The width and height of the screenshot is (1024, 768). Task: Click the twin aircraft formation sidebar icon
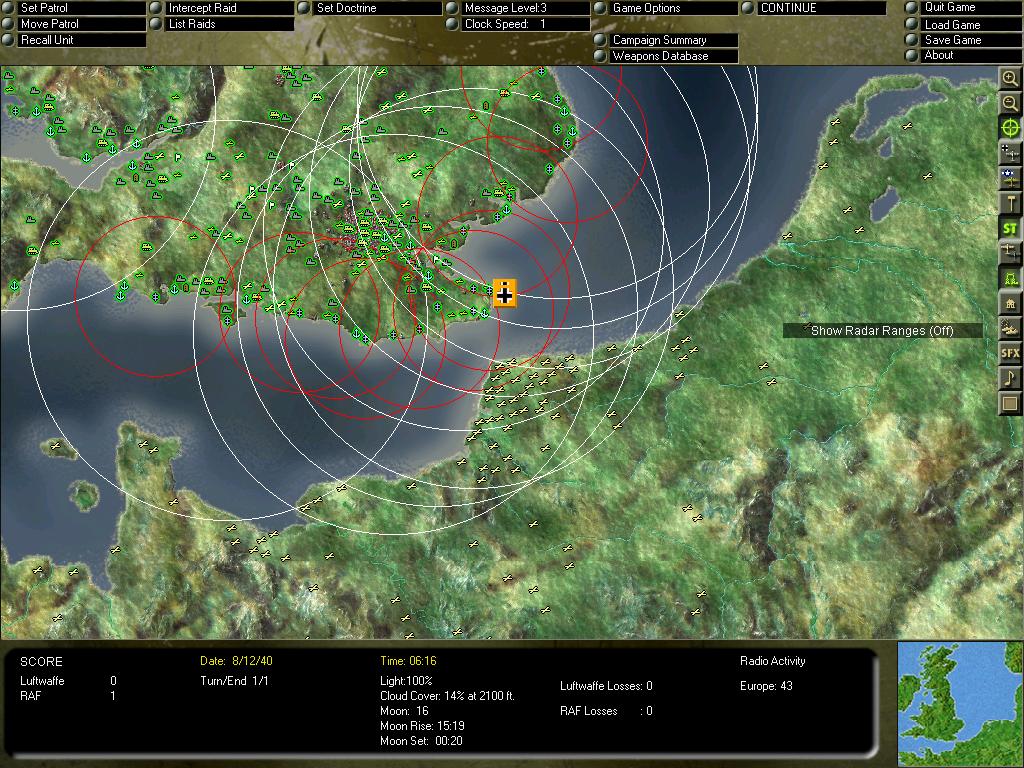point(1010,253)
